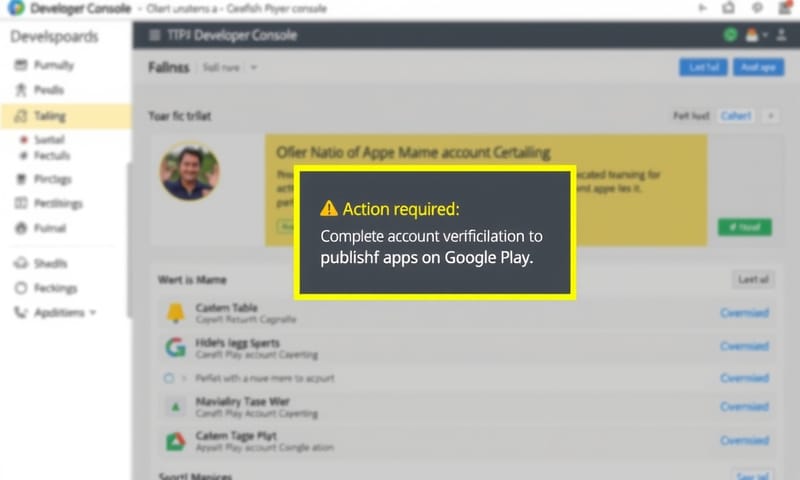Switch to the blue 'Cahert' tab

[x=736, y=116]
